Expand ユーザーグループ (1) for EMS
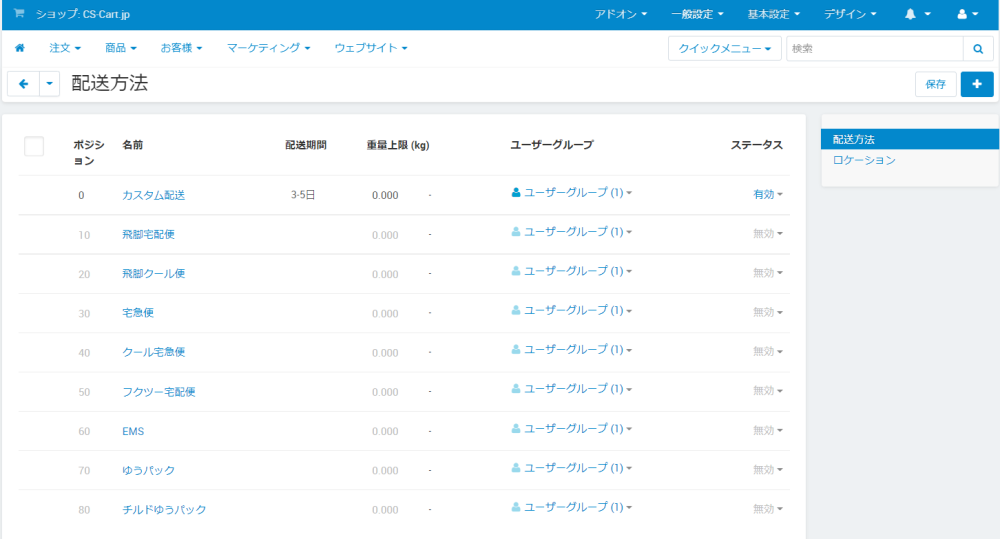Viewport: 1000px width, 539px height. tap(577, 429)
